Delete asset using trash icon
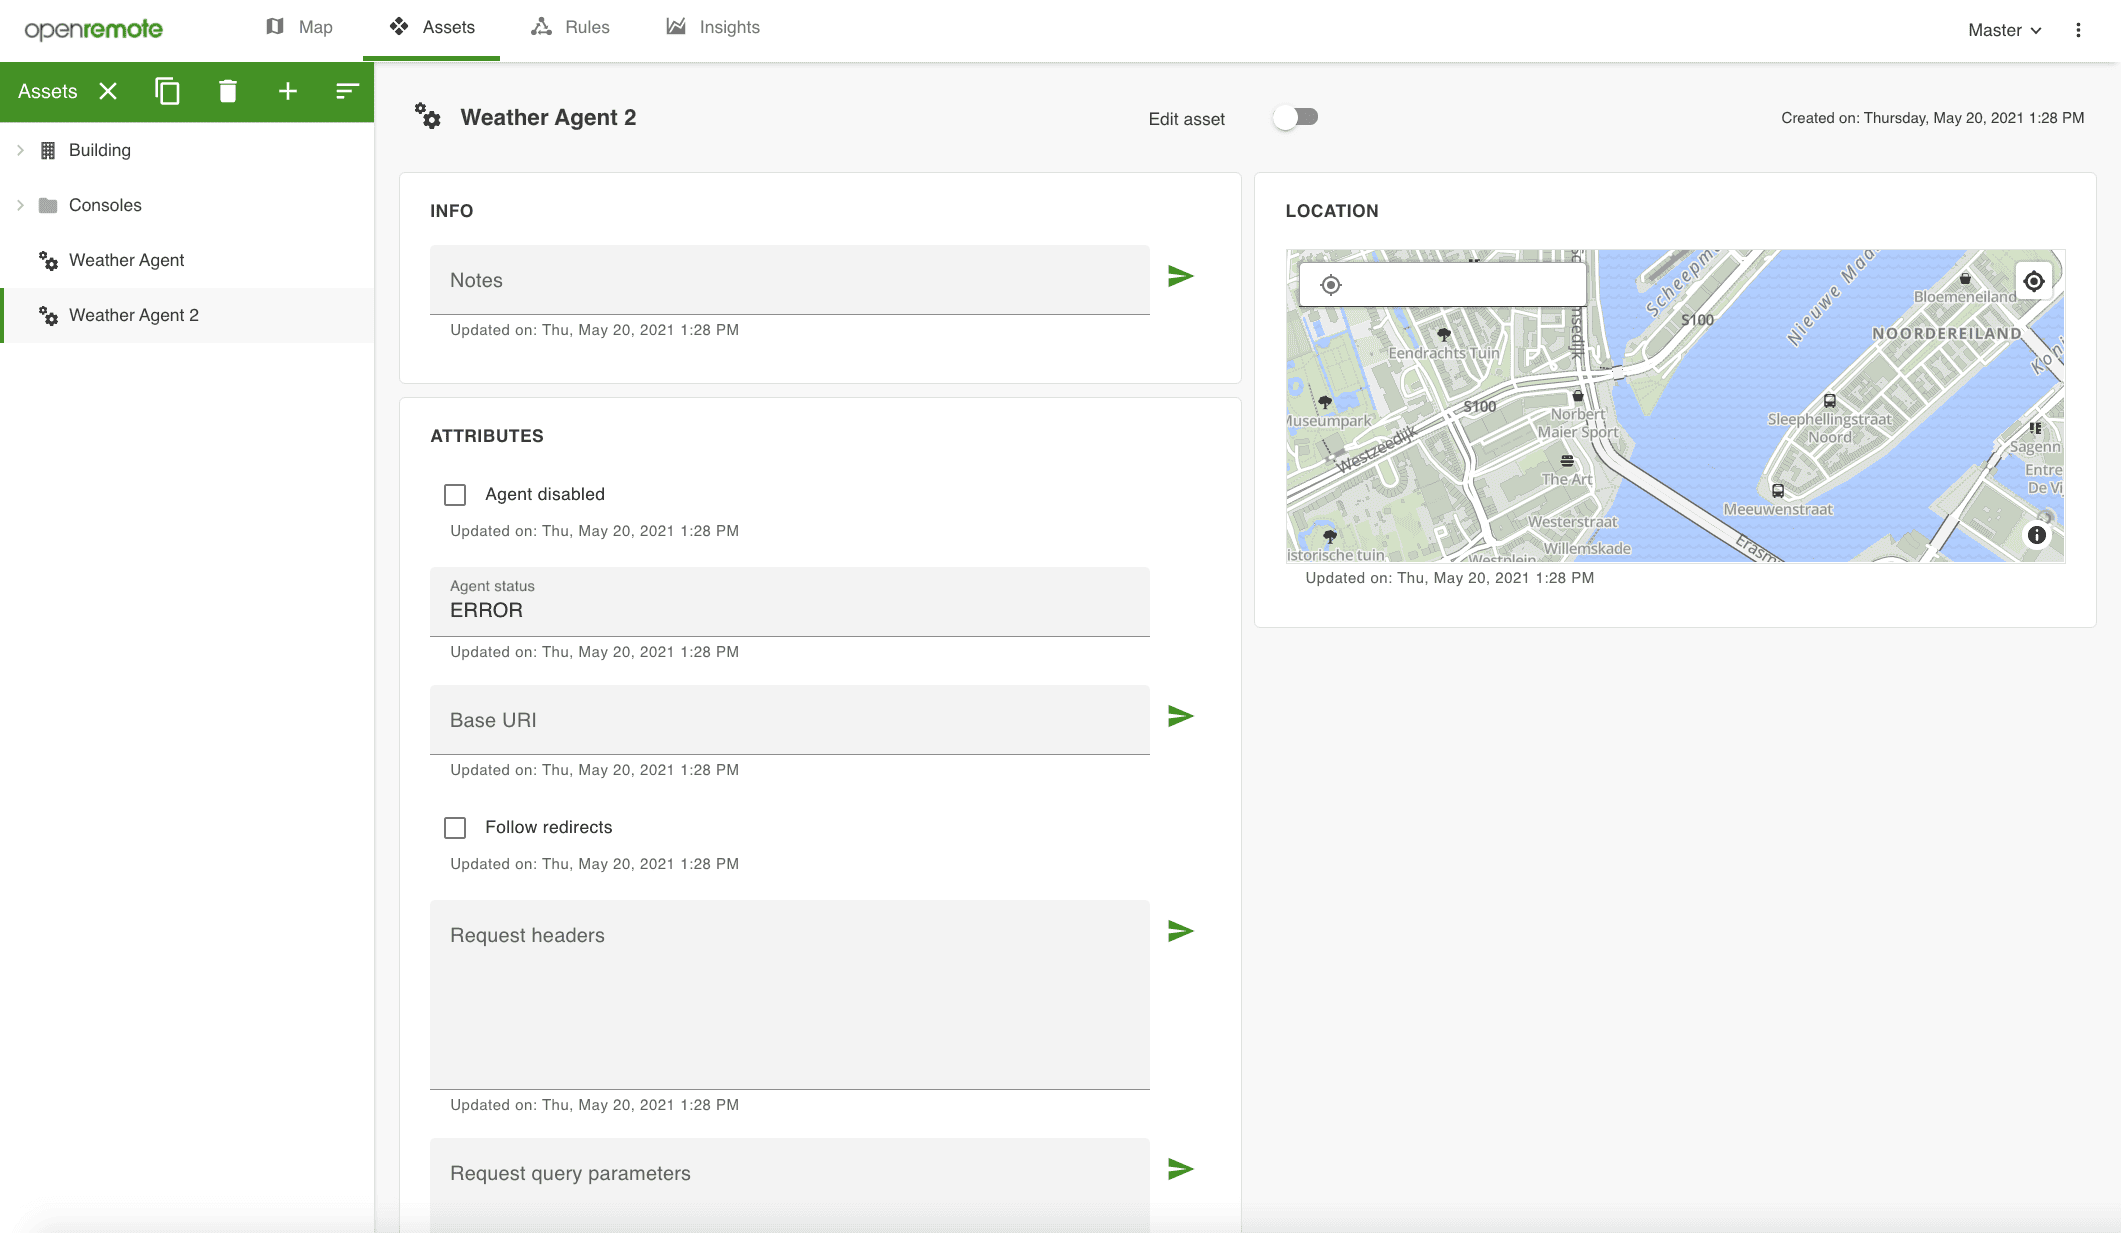Image resolution: width=2121 pixels, height=1233 pixels. coord(228,91)
